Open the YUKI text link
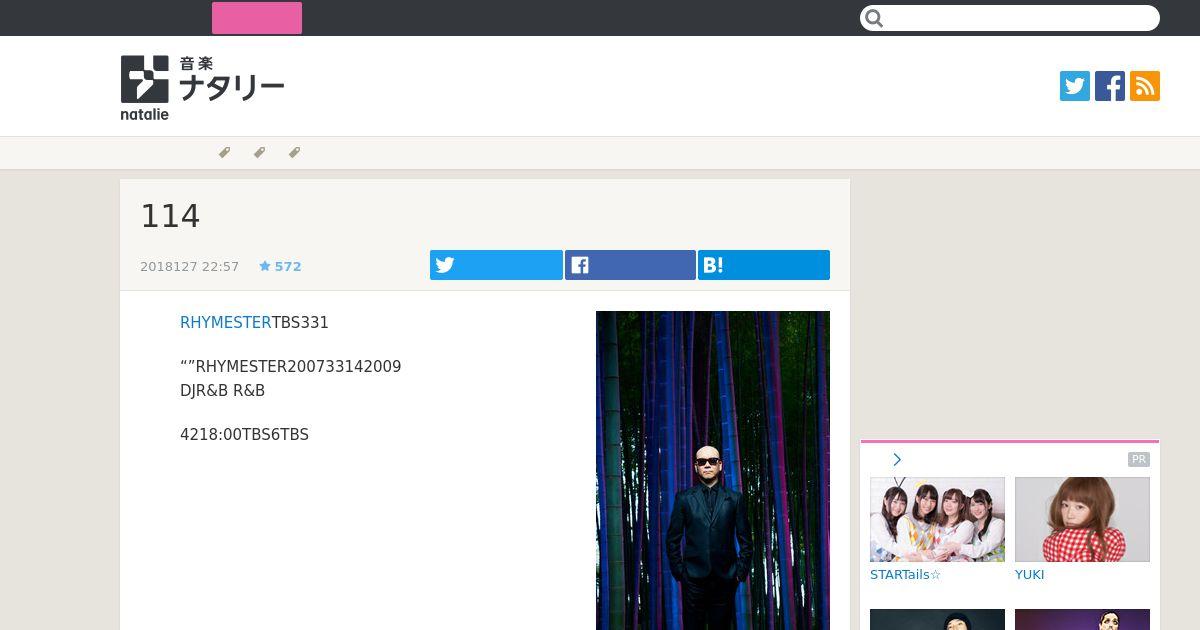The width and height of the screenshot is (1200, 630). click(1030, 575)
